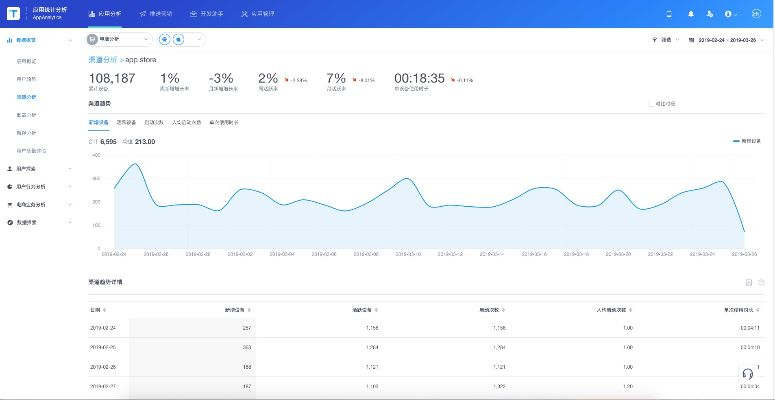Open notifications bell icon
The width and height of the screenshot is (775, 400).
coord(691,15)
